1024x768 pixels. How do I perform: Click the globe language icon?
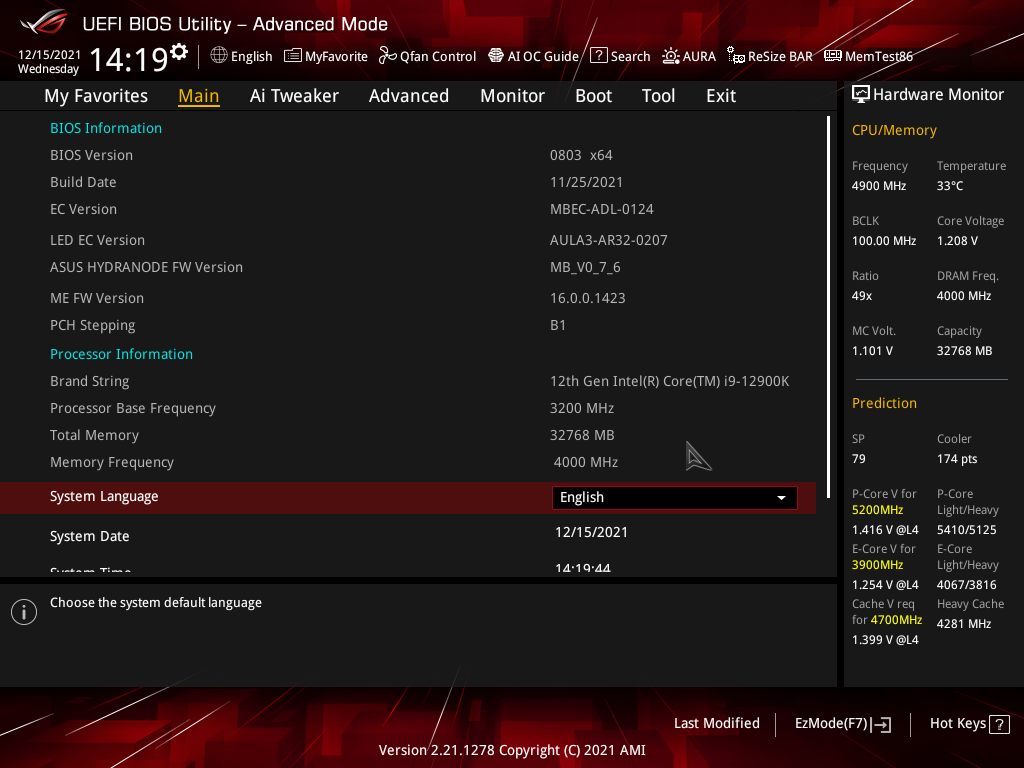point(219,56)
